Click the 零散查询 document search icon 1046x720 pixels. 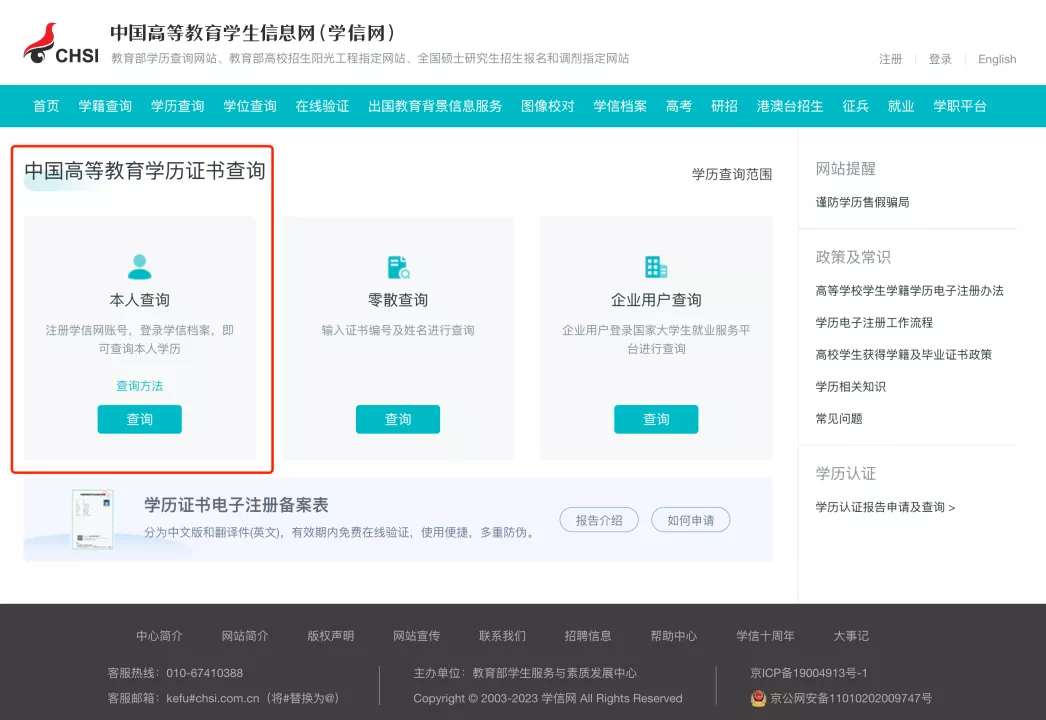coord(398,267)
